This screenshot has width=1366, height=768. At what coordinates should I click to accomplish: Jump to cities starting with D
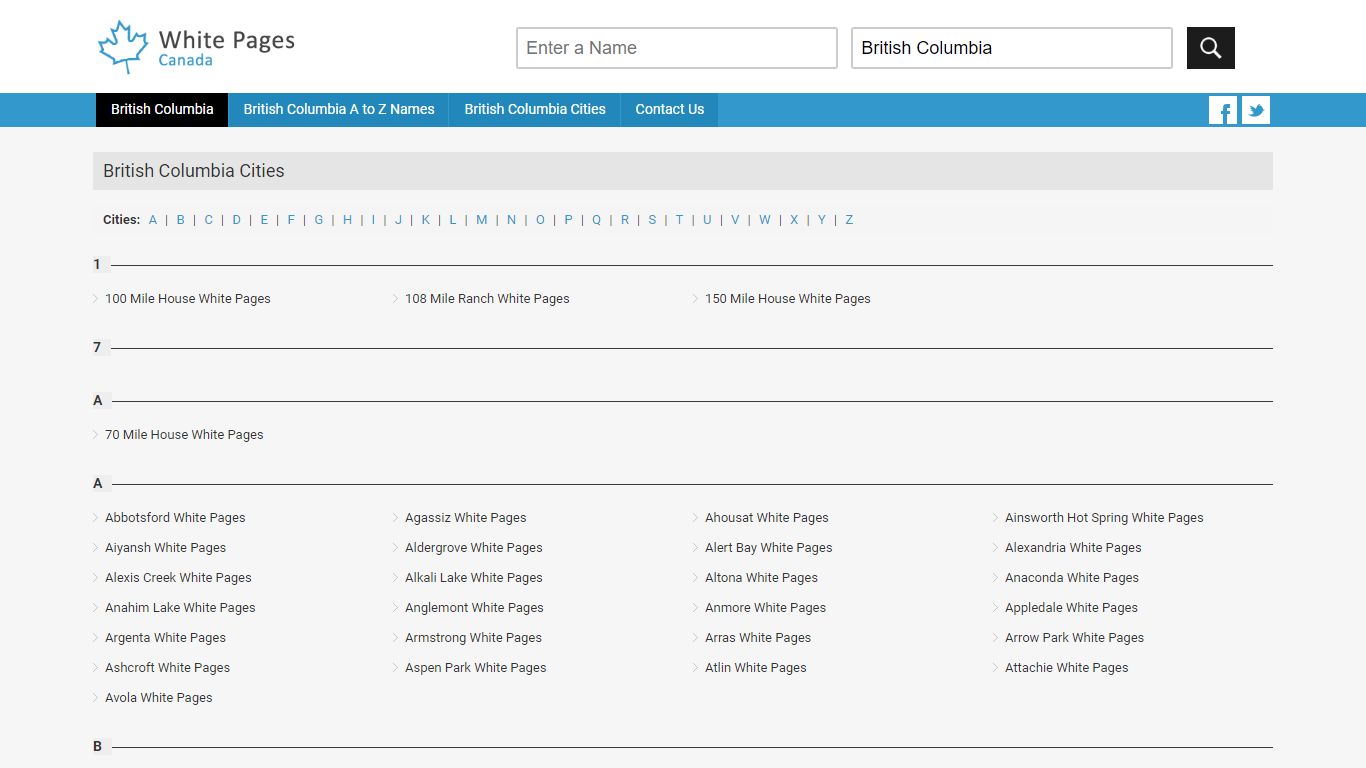[237, 220]
